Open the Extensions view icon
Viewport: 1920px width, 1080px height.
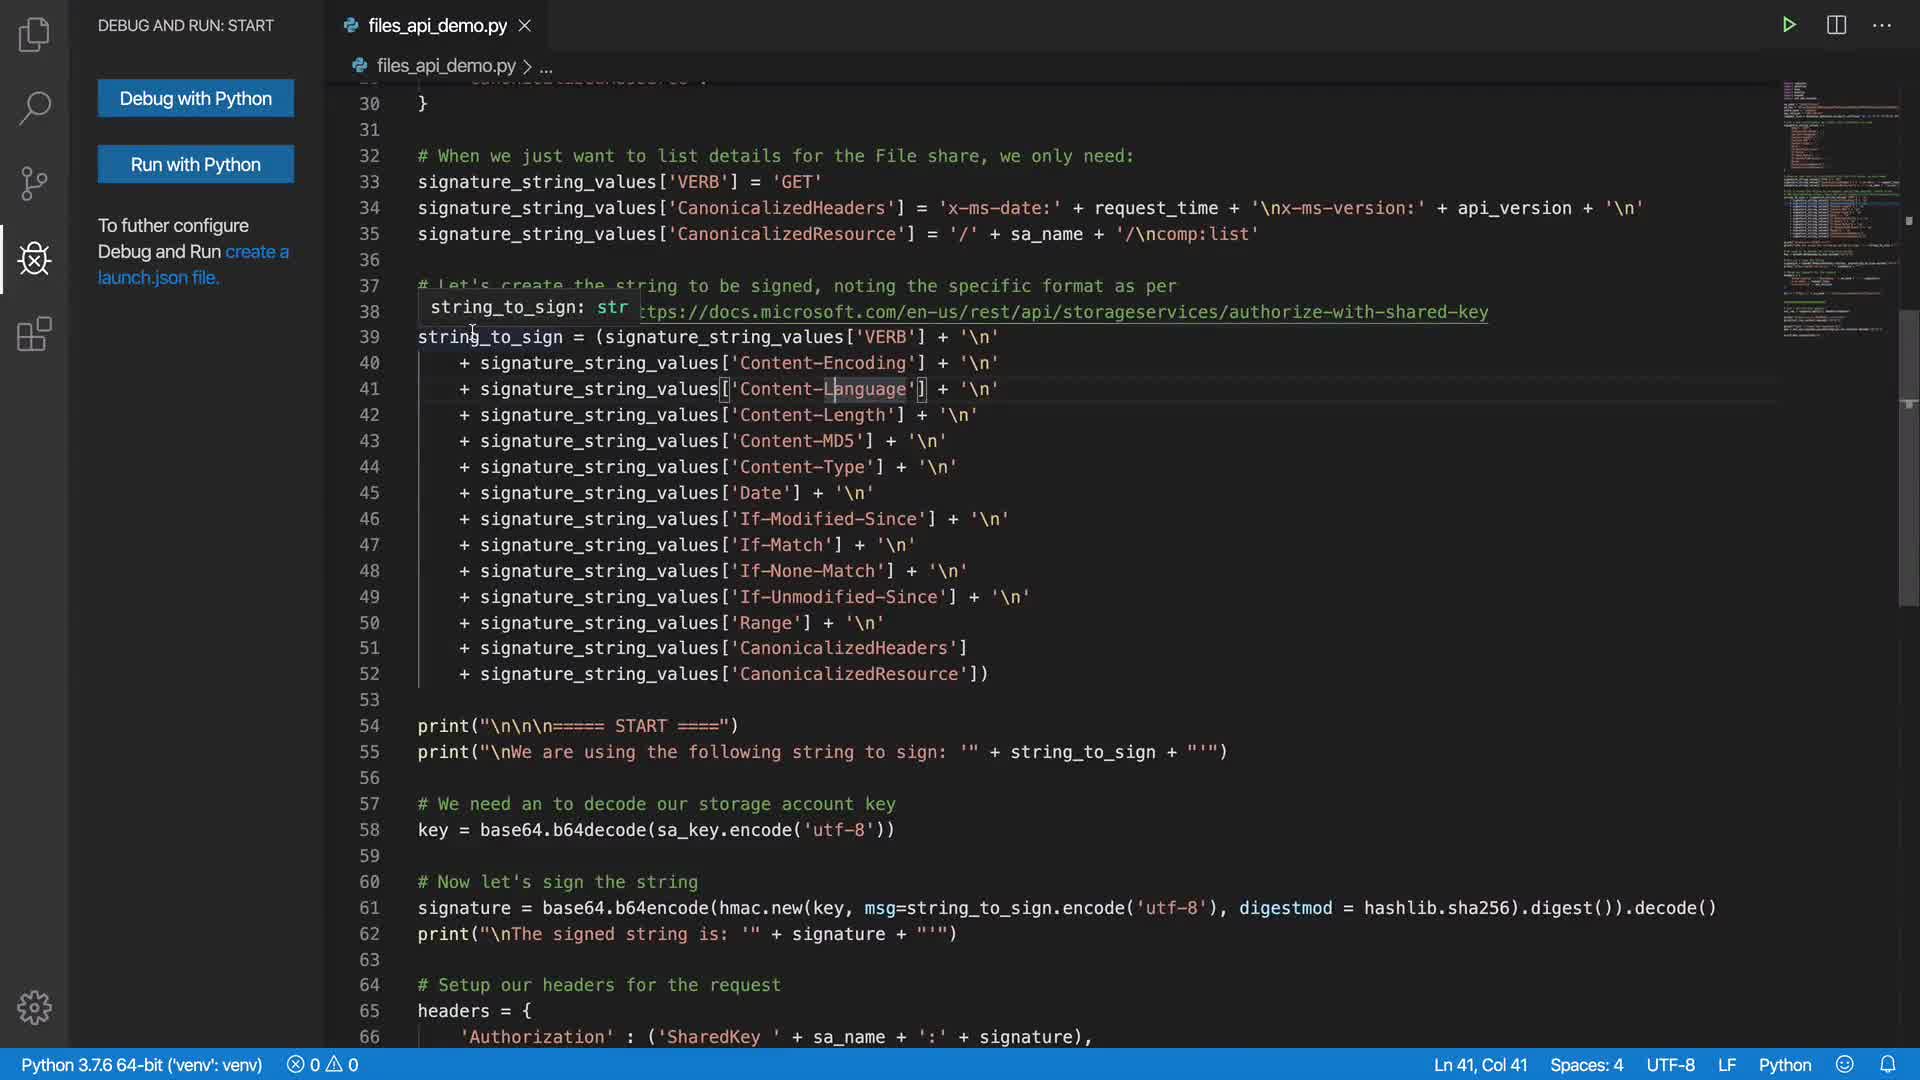[34, 334]
